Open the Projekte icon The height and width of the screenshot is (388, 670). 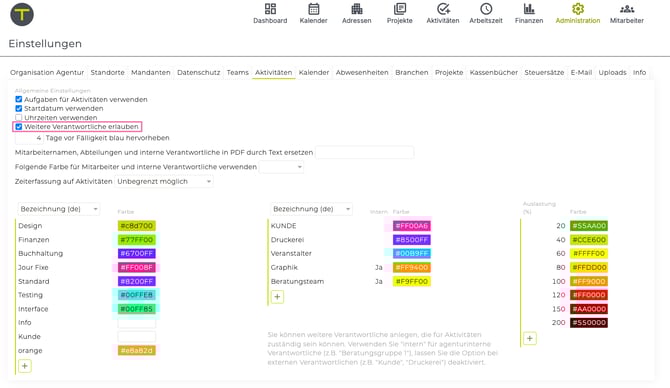click(x=400, y=9)
